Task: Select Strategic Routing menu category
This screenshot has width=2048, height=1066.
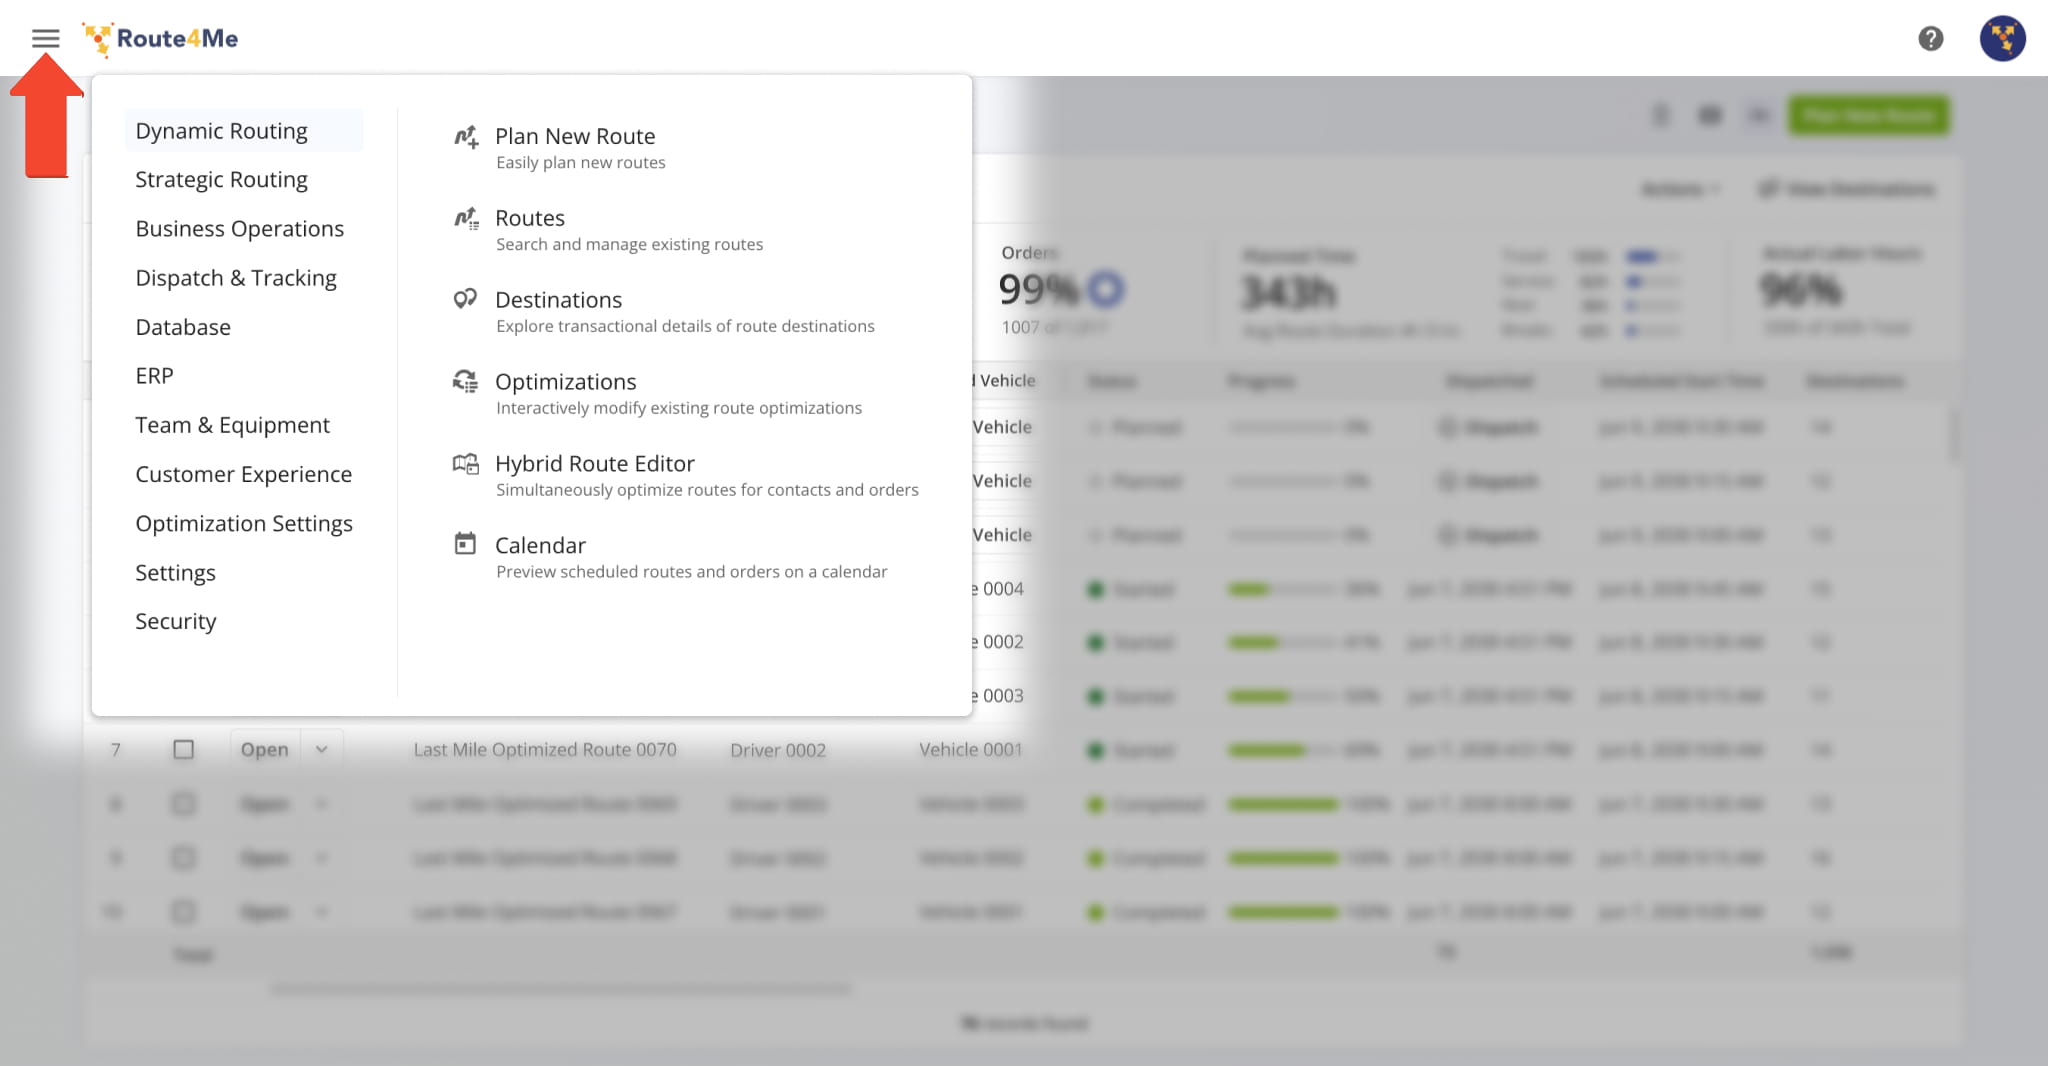Action: 221,180
